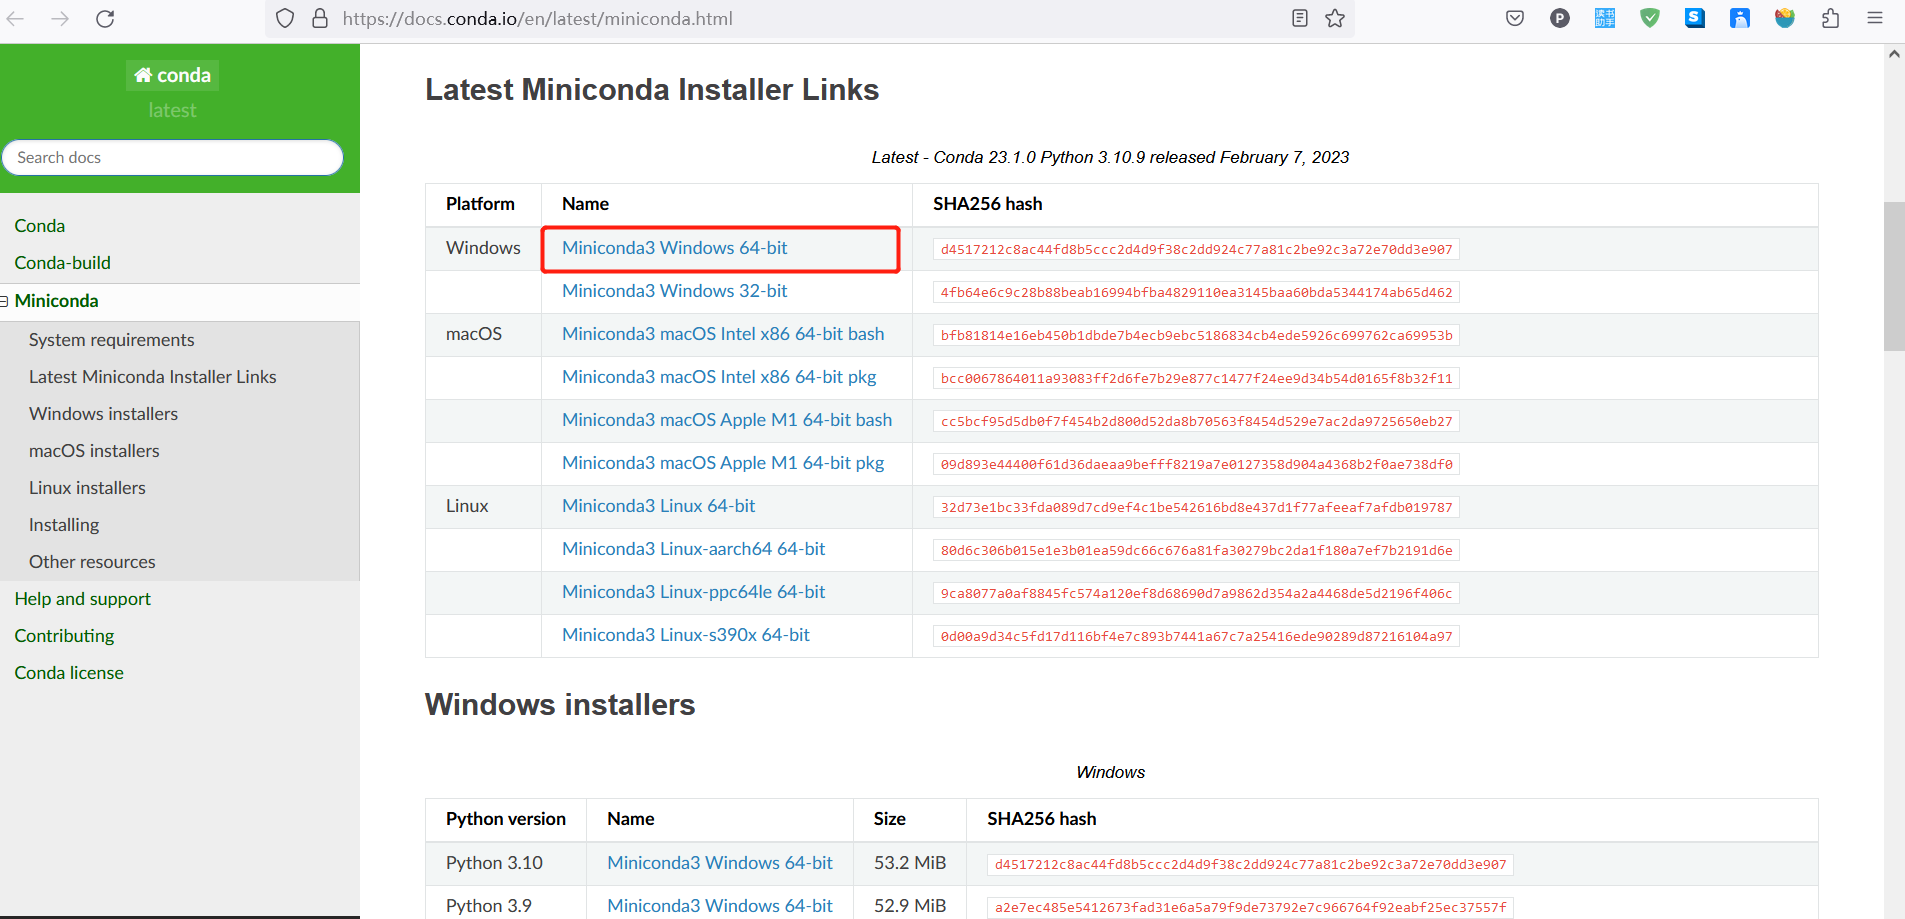Open the green shield extension
Image resolution: width=1905 pixels, height=919 pixels.
[x=1650, y=18]
